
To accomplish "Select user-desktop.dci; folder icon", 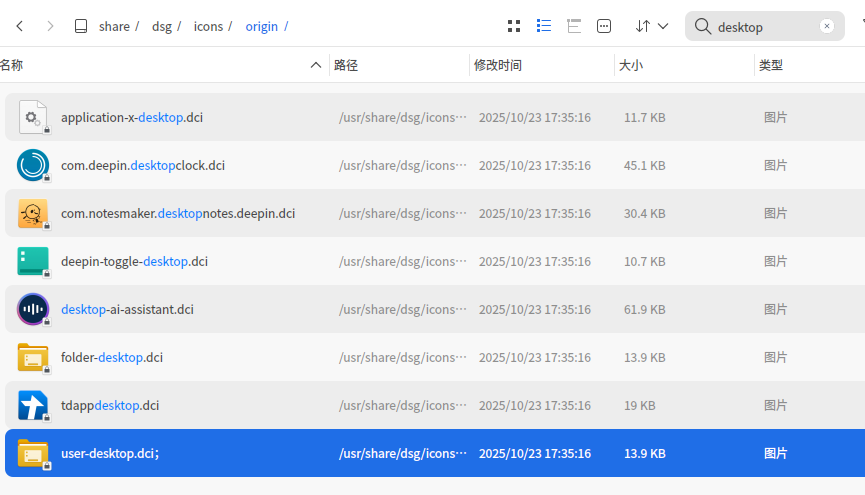I will point(33,453).
